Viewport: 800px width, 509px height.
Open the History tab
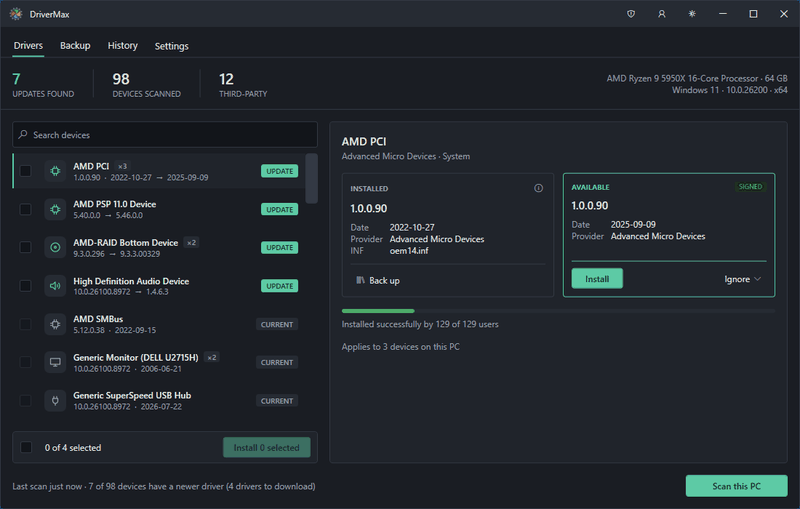(122, 45)
